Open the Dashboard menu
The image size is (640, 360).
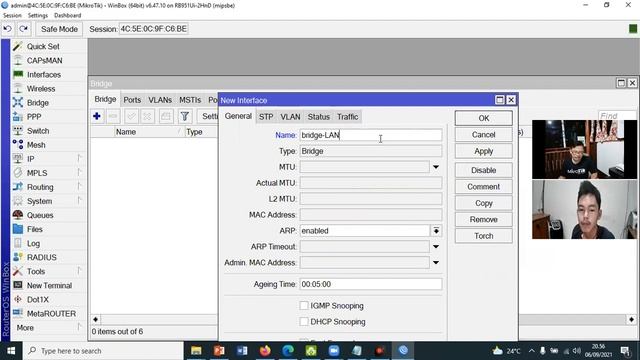click(x=67, y=16)
